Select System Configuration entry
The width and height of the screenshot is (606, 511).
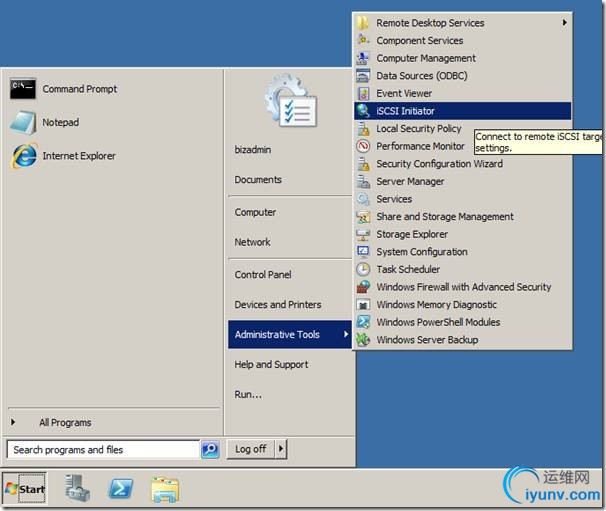point(463,252)
